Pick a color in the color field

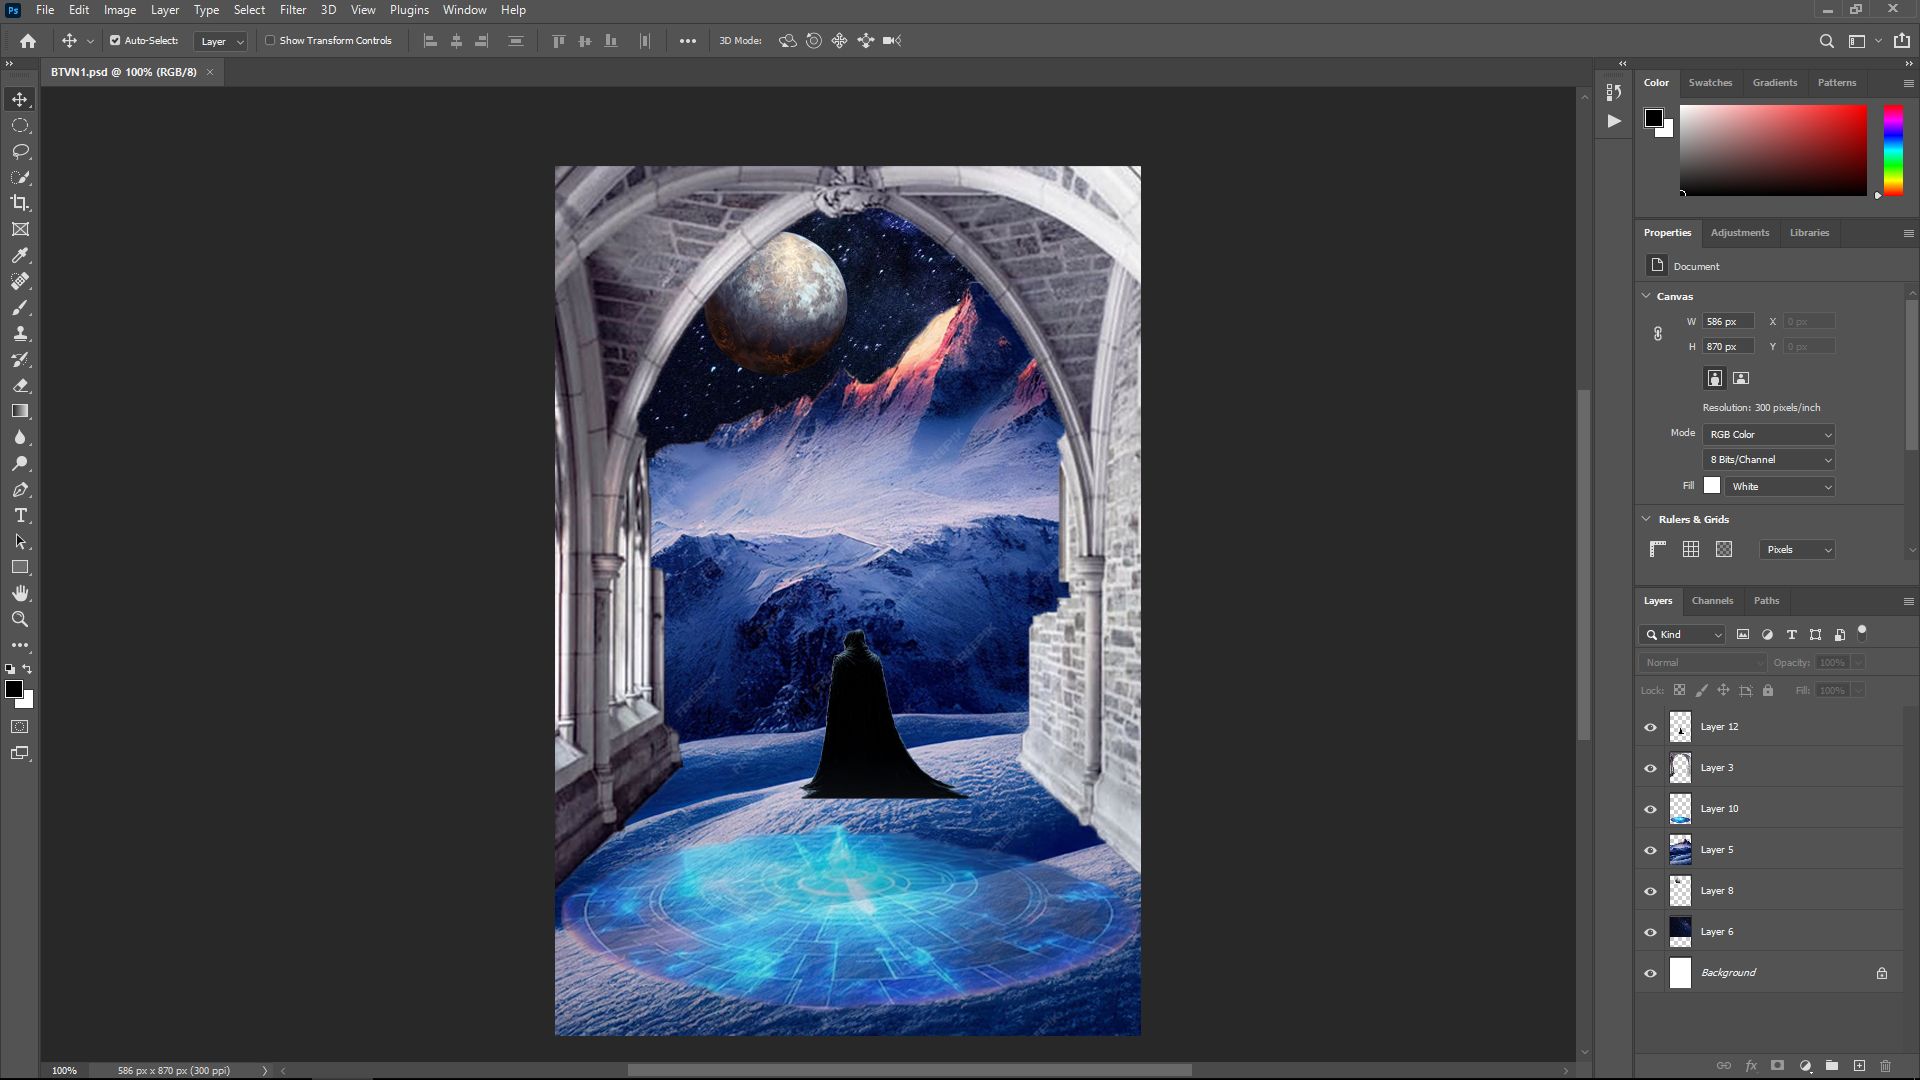[1773, 150]
